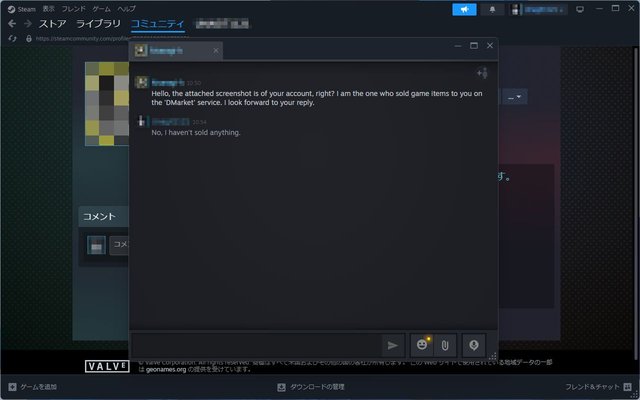Open the profile's more options dropdown
The image size is (640, 400).
[x=515, y=97]
